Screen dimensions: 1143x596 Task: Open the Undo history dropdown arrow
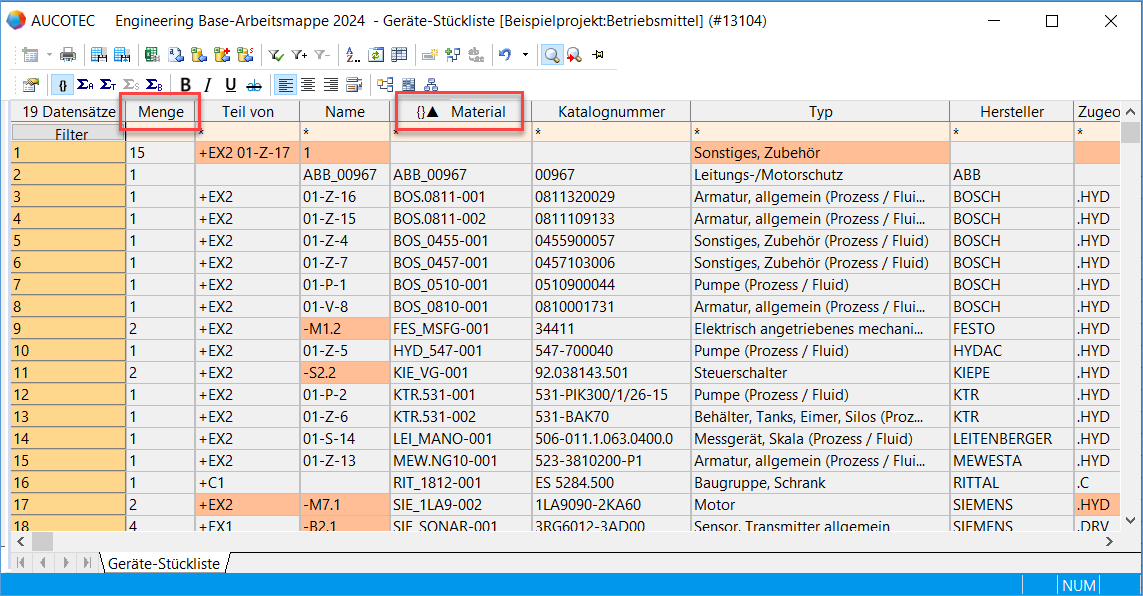tap(524, 55)
